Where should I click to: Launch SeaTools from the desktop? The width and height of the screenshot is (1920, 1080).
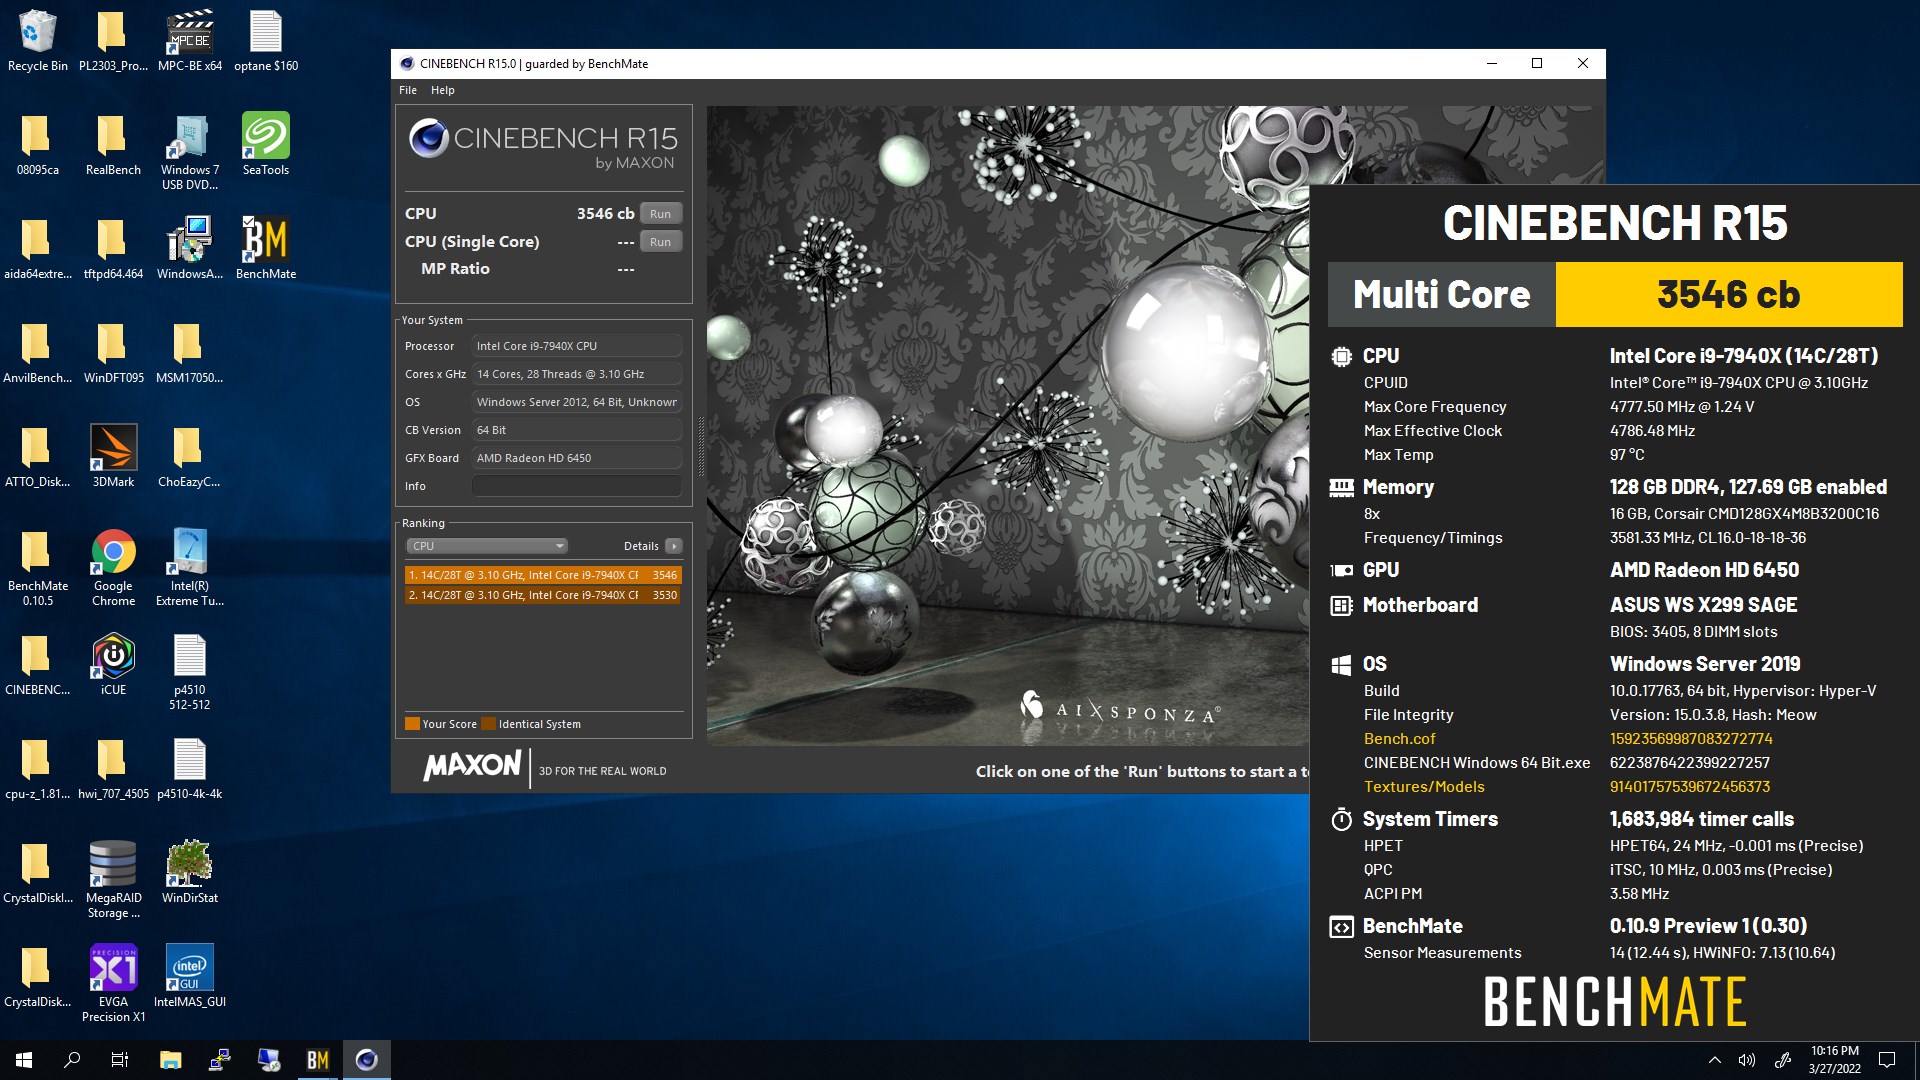[x=266, y=144]
